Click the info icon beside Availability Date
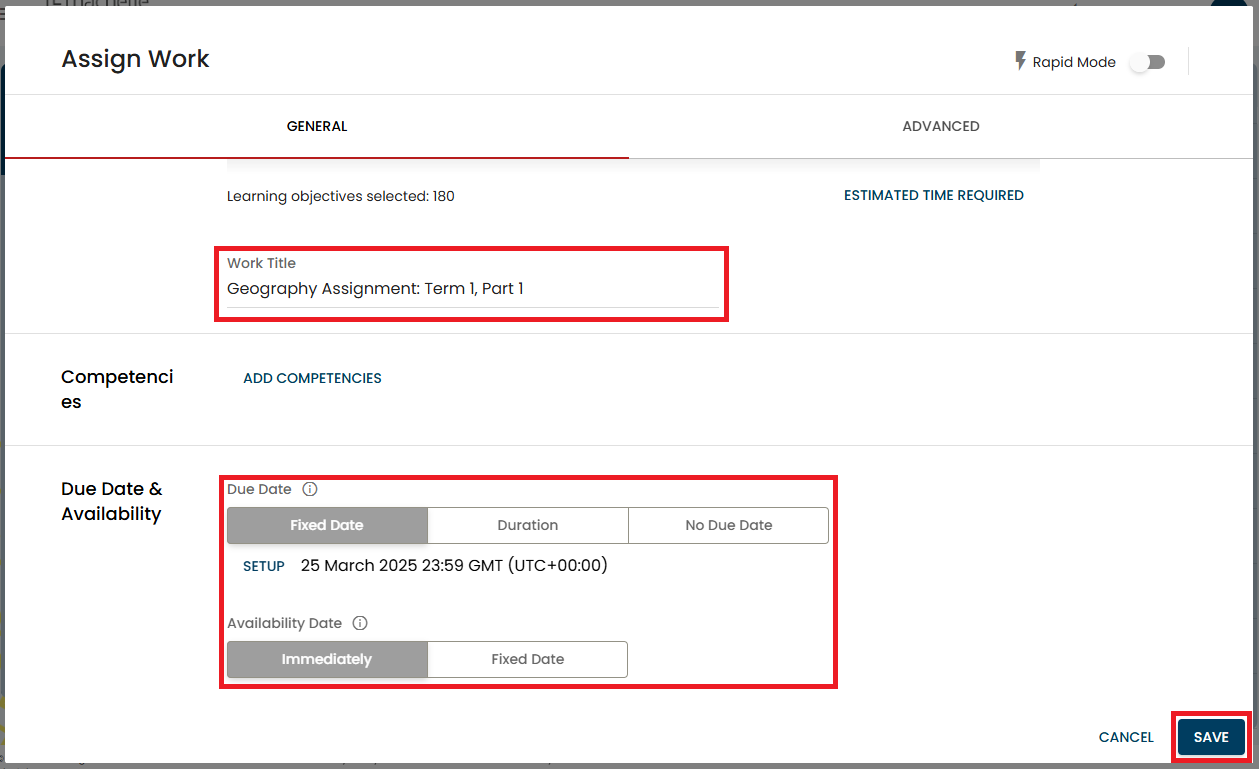Viewport: 1259px width, 769px height. coord(360,623)
